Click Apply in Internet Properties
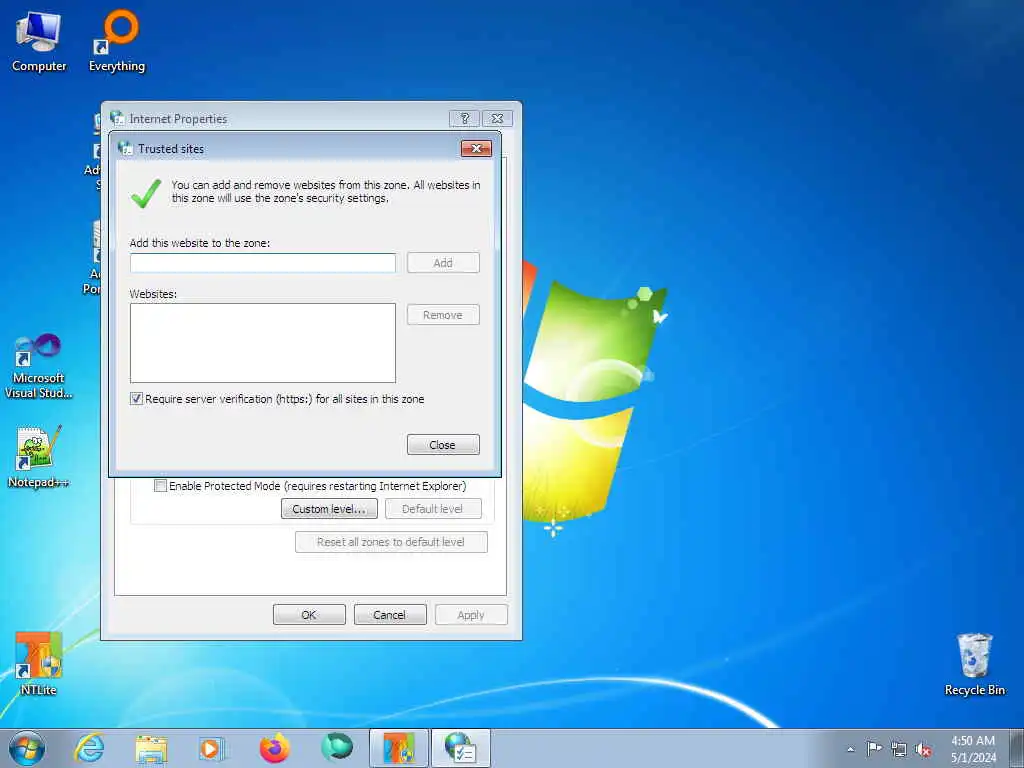1024x768 pixels. 471,615
